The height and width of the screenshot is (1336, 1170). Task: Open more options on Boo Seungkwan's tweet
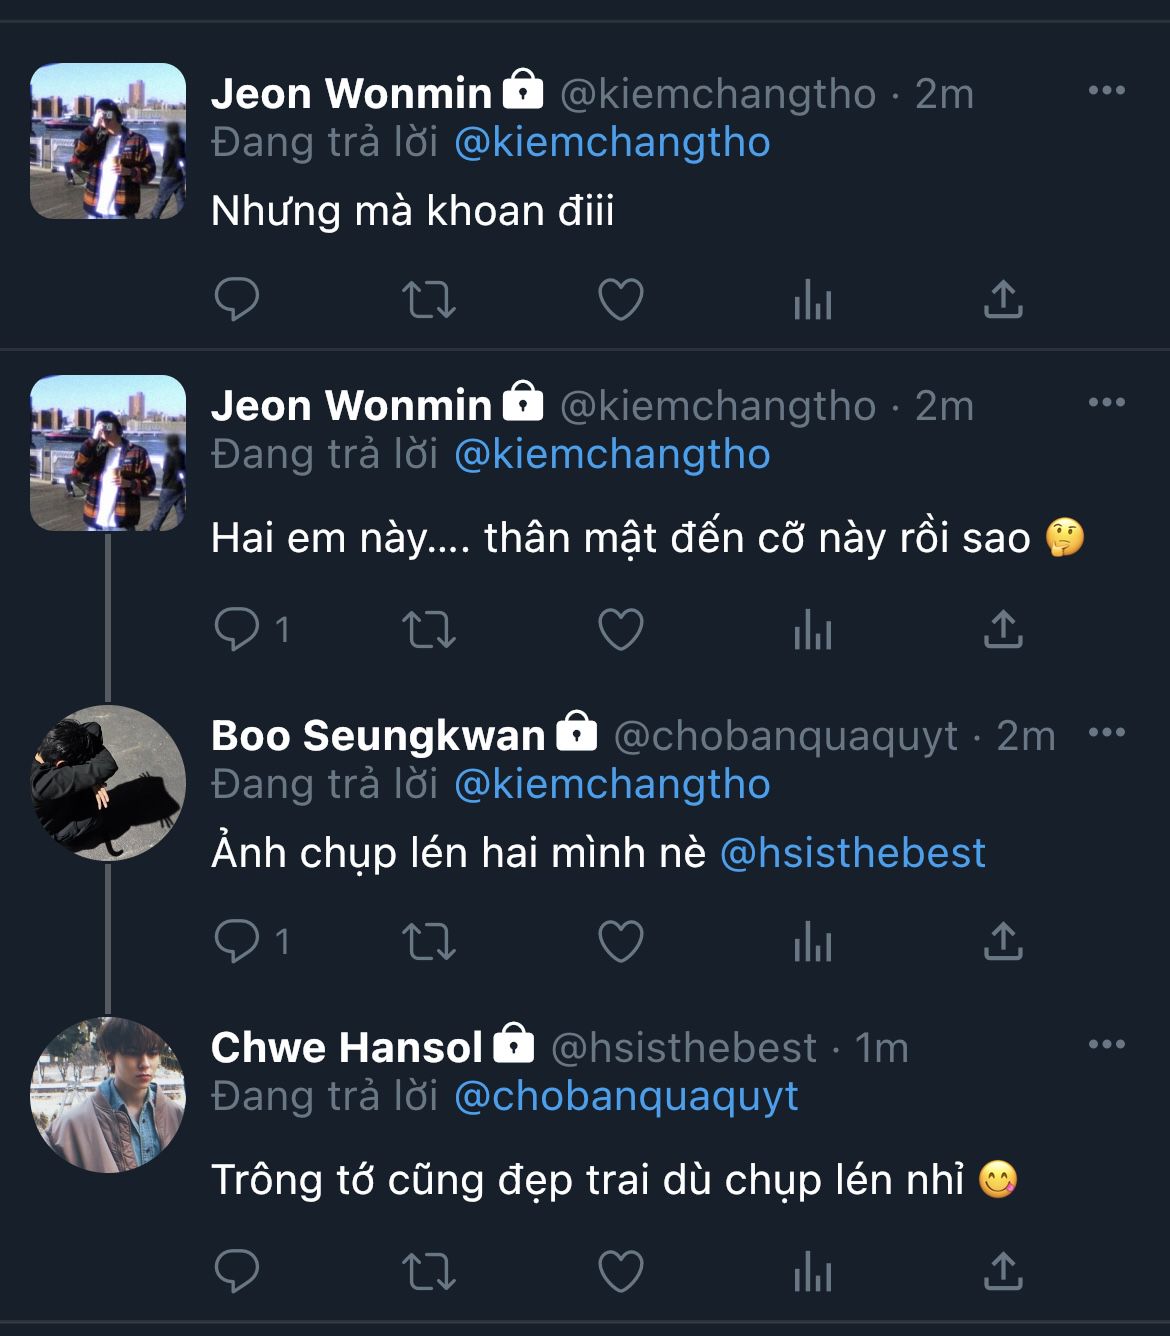(1106, 733)
